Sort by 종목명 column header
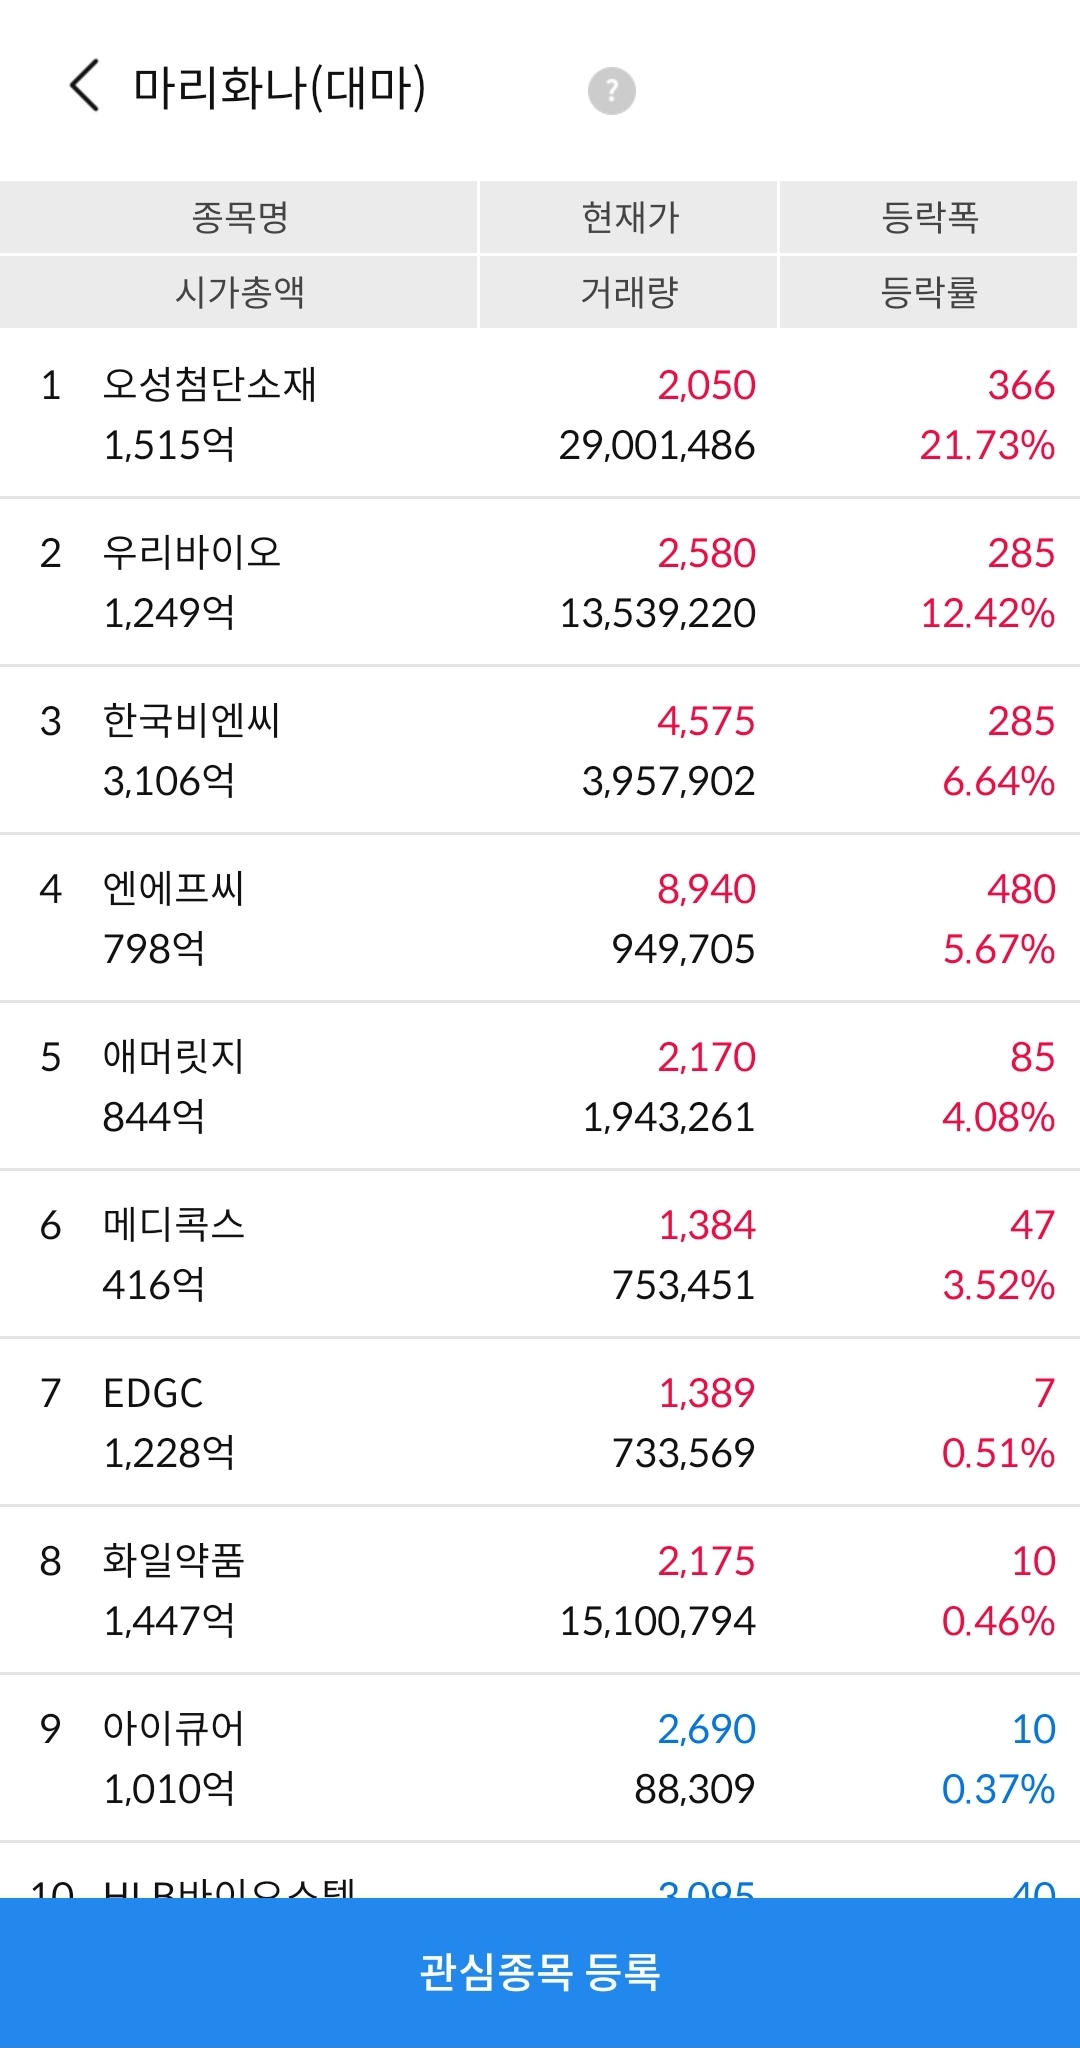 point(239,217)
